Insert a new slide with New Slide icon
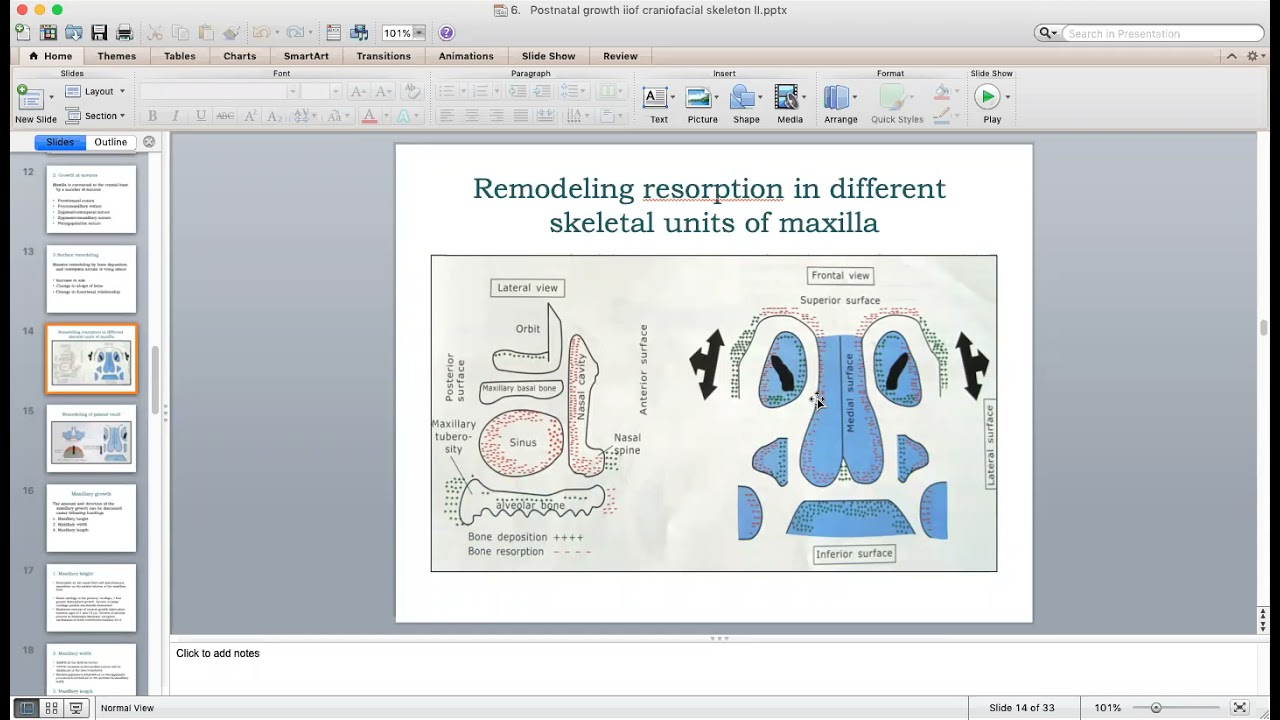This screenshot has height=720, width=1280. click(x=29, y=97)
